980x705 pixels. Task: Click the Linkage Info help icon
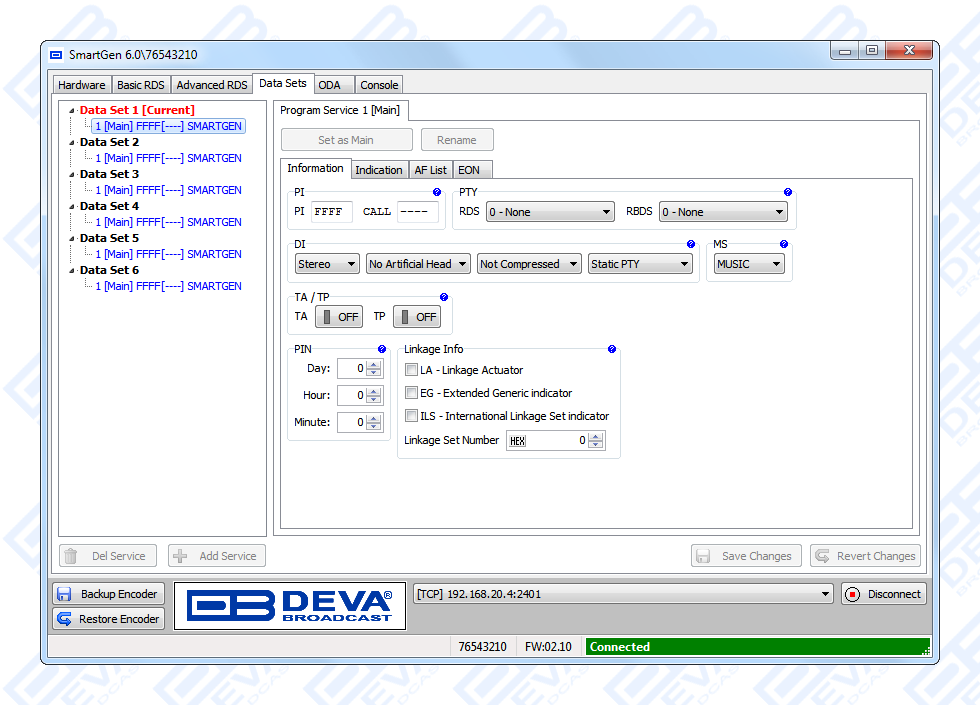point(612,350)
